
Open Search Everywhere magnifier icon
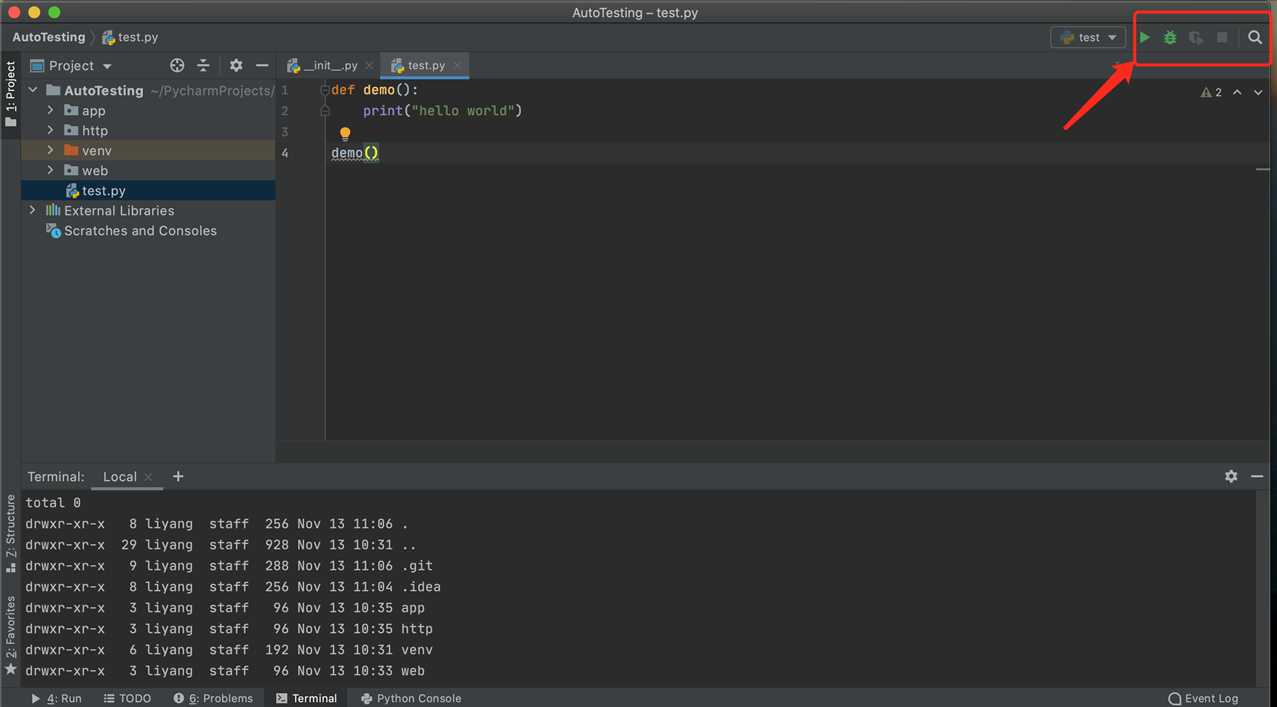tap(1255, 37)
